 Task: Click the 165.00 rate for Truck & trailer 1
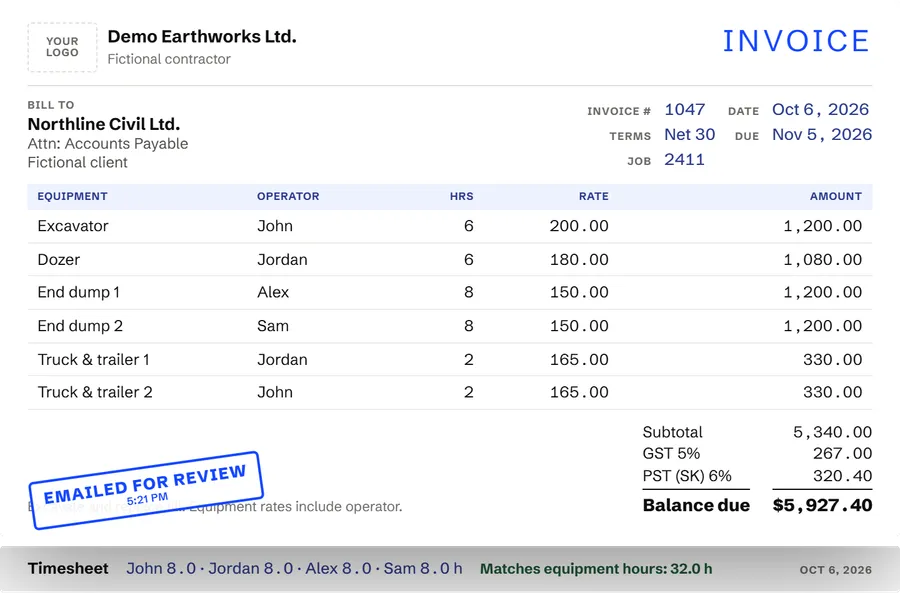pos(579,360)
